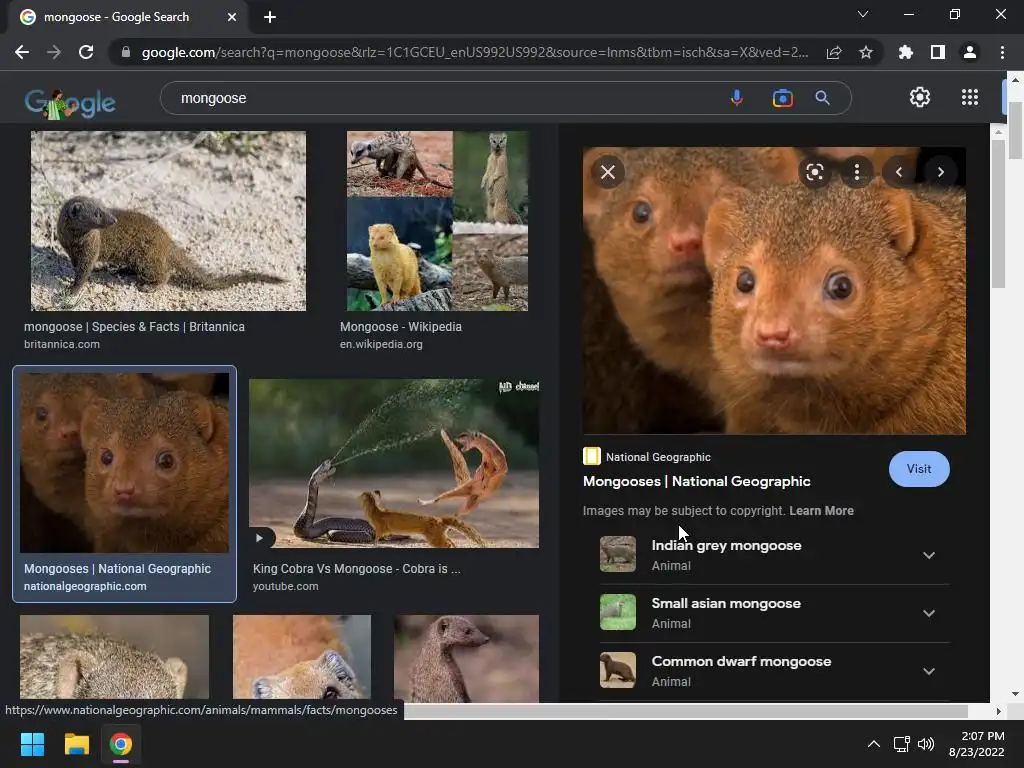Click Common dwarf mongoose thumbnail image
This screenshot has width=1024, height=768.
pyautogui.click(x=618, y=670)
